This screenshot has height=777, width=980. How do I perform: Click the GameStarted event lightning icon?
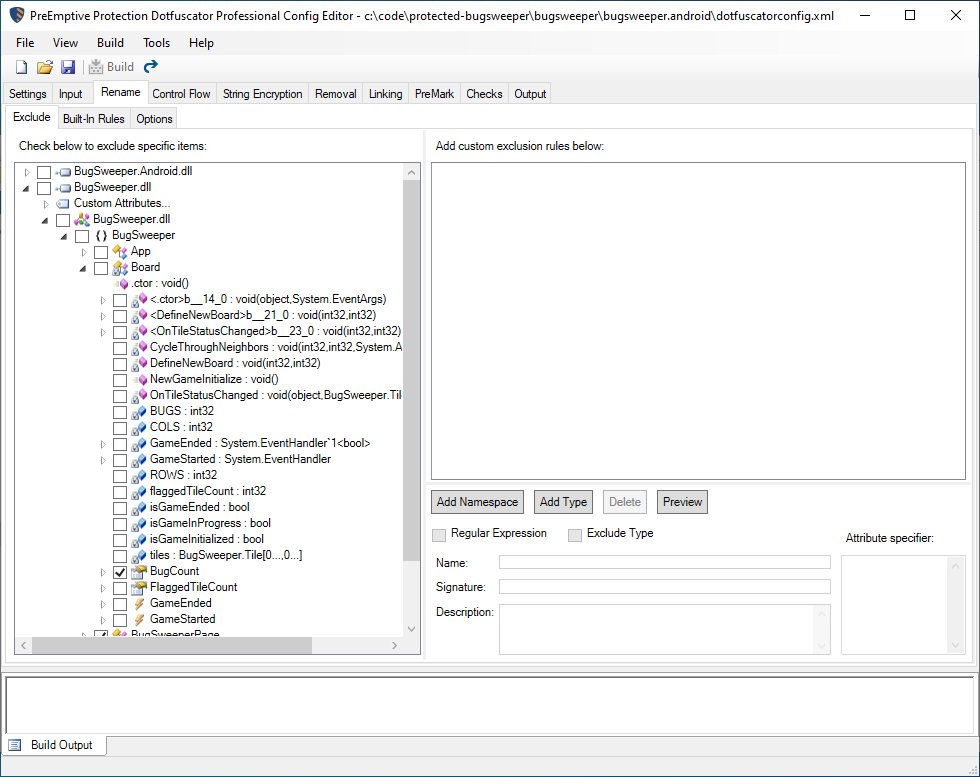[139, 619]
